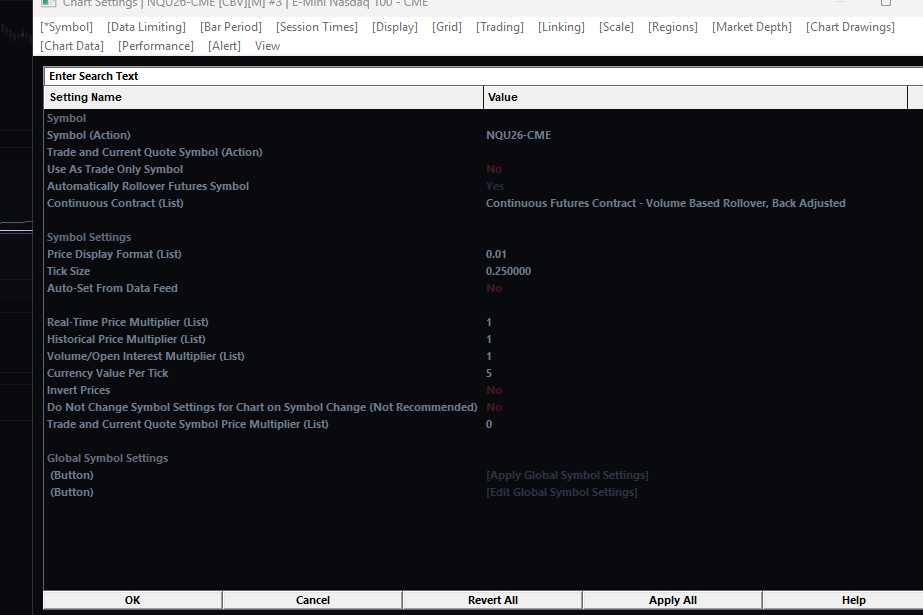Viewport: 923px width, 615px height.
Task: Confirm with the OK button
Action: coord(132,600)
